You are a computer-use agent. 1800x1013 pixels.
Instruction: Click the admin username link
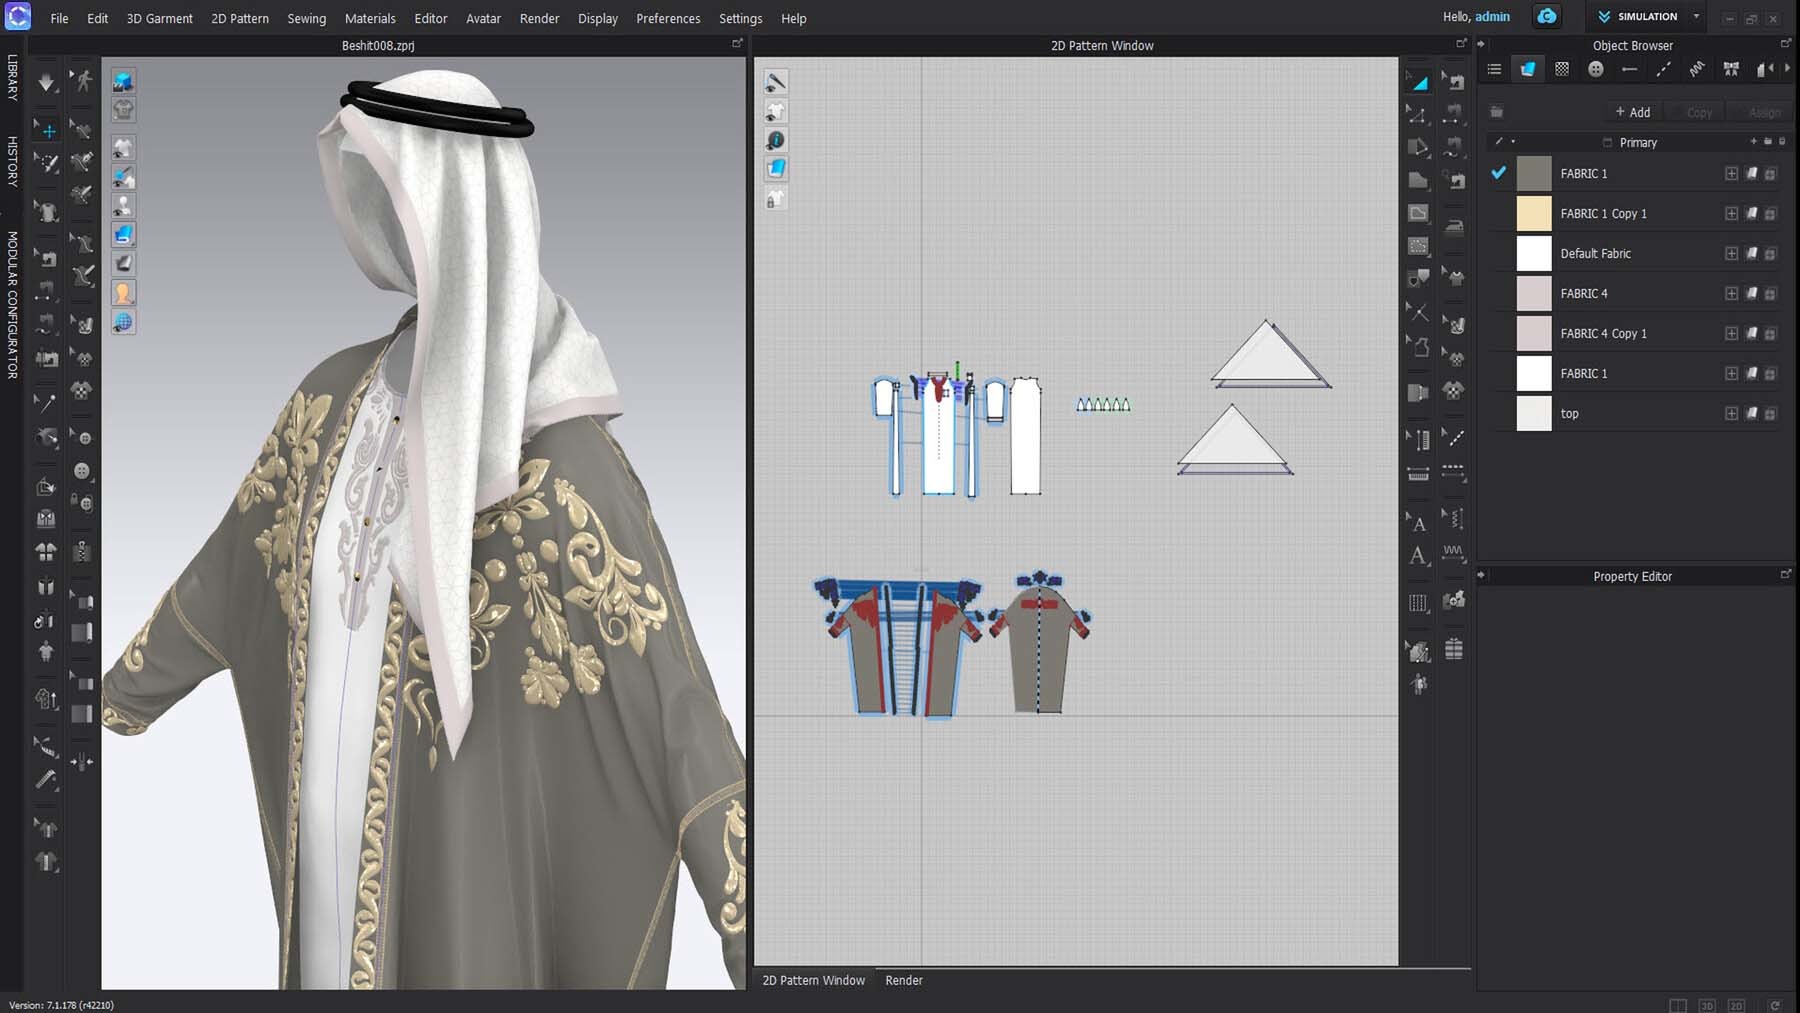(1492, 17)
